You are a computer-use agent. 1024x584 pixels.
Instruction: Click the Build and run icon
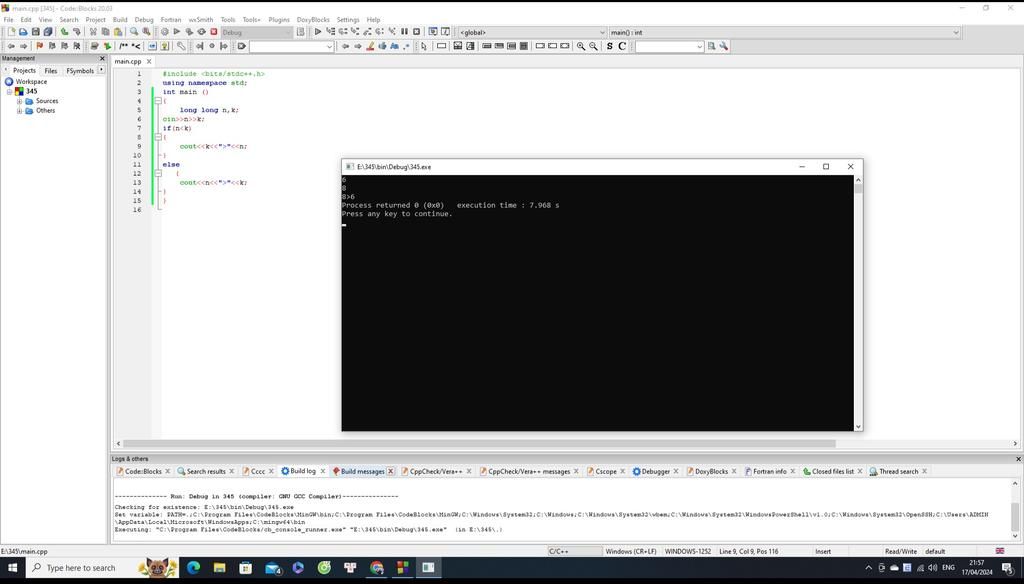pos(189,31)
